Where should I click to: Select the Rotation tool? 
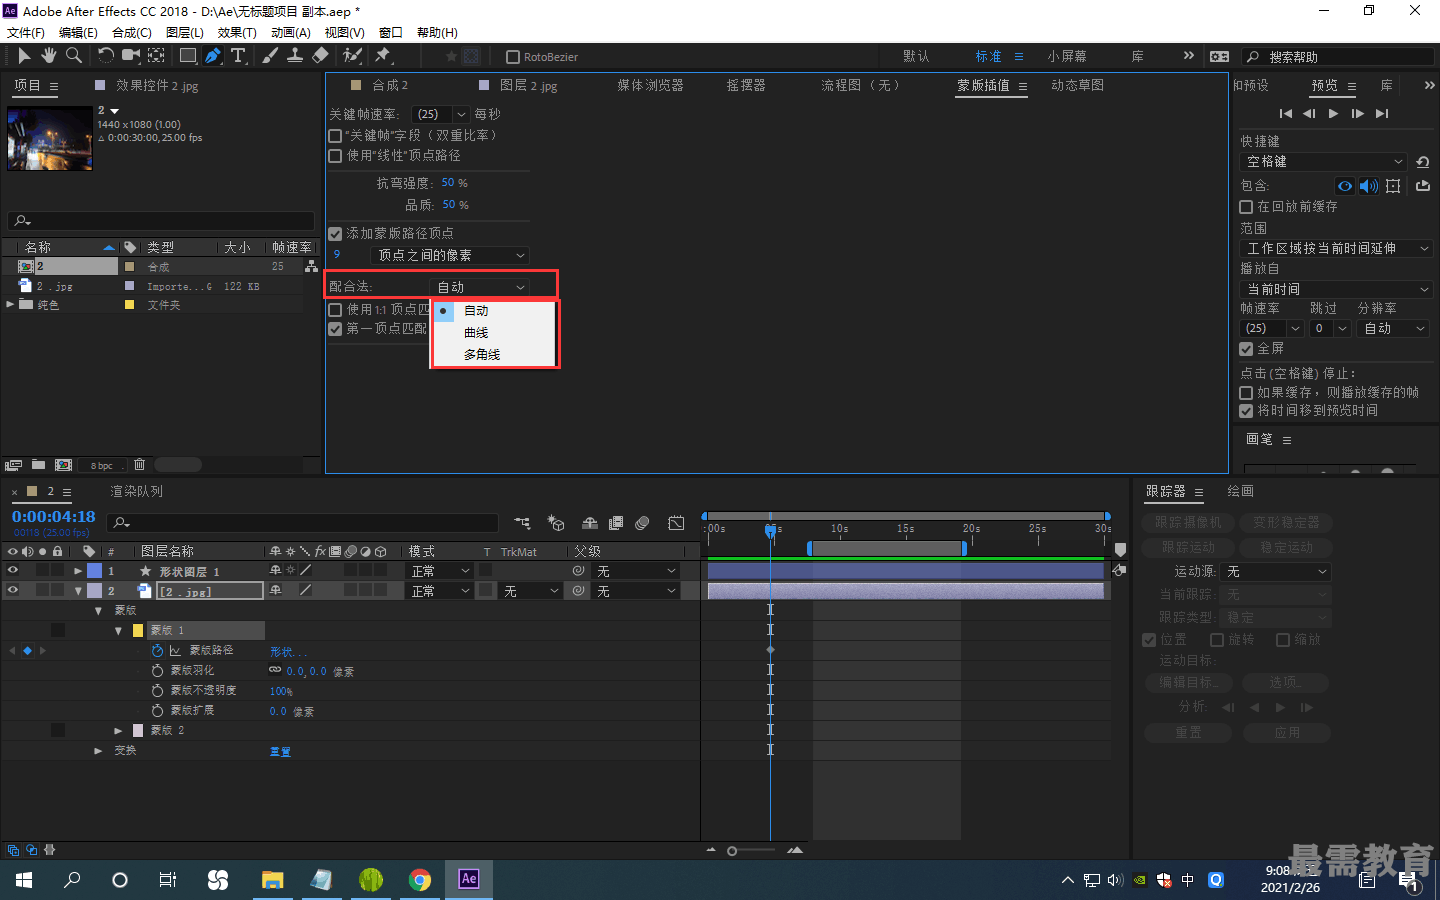(x=105, y=56)
